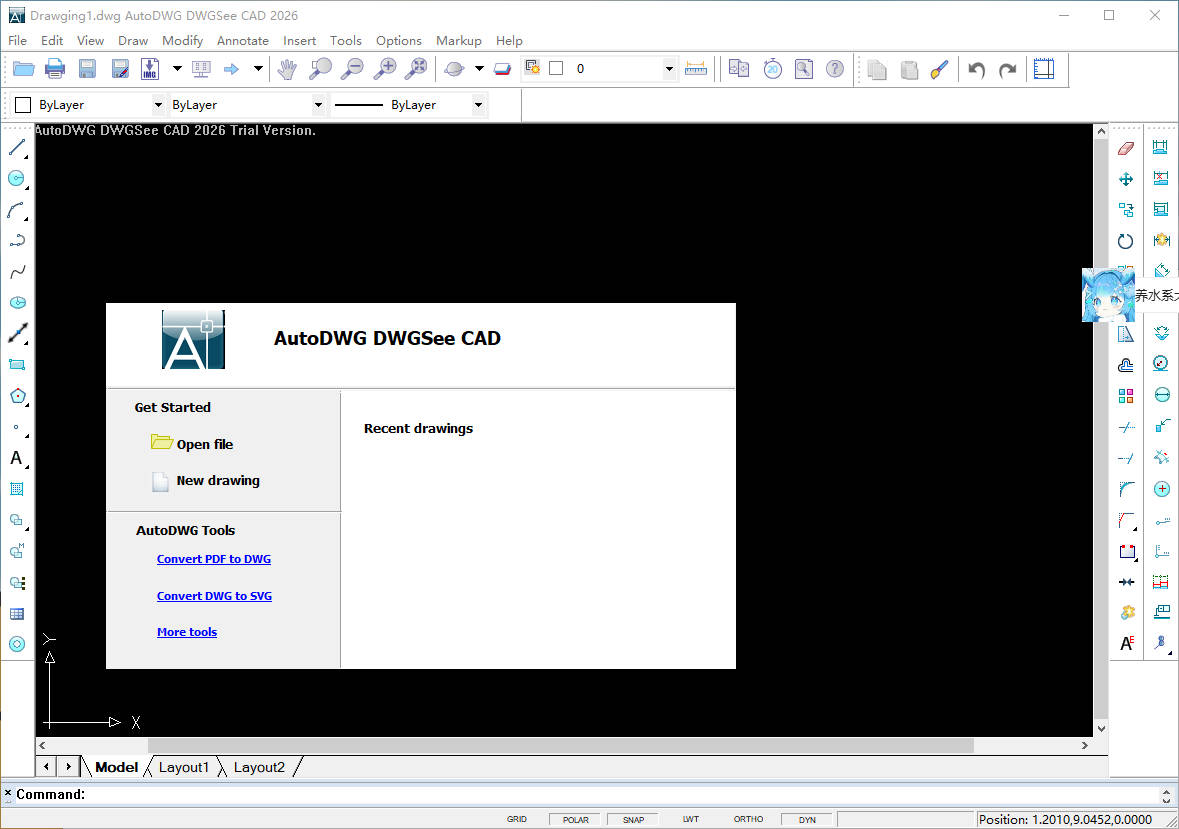Select the Table tool in left toolbar
Image resolution: width=1179 pixels, height=829 pixels.
point(17,614)
